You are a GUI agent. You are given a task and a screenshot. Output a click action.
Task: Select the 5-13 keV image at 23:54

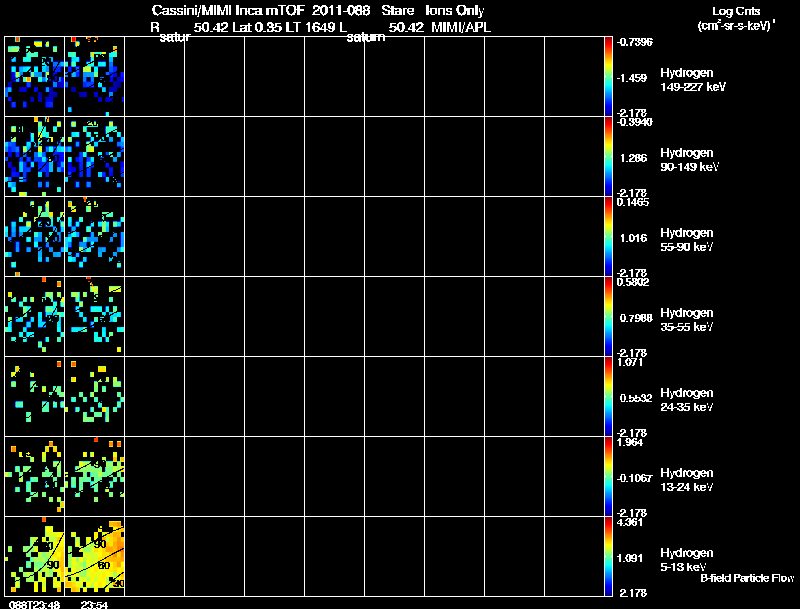coord(94,556)
